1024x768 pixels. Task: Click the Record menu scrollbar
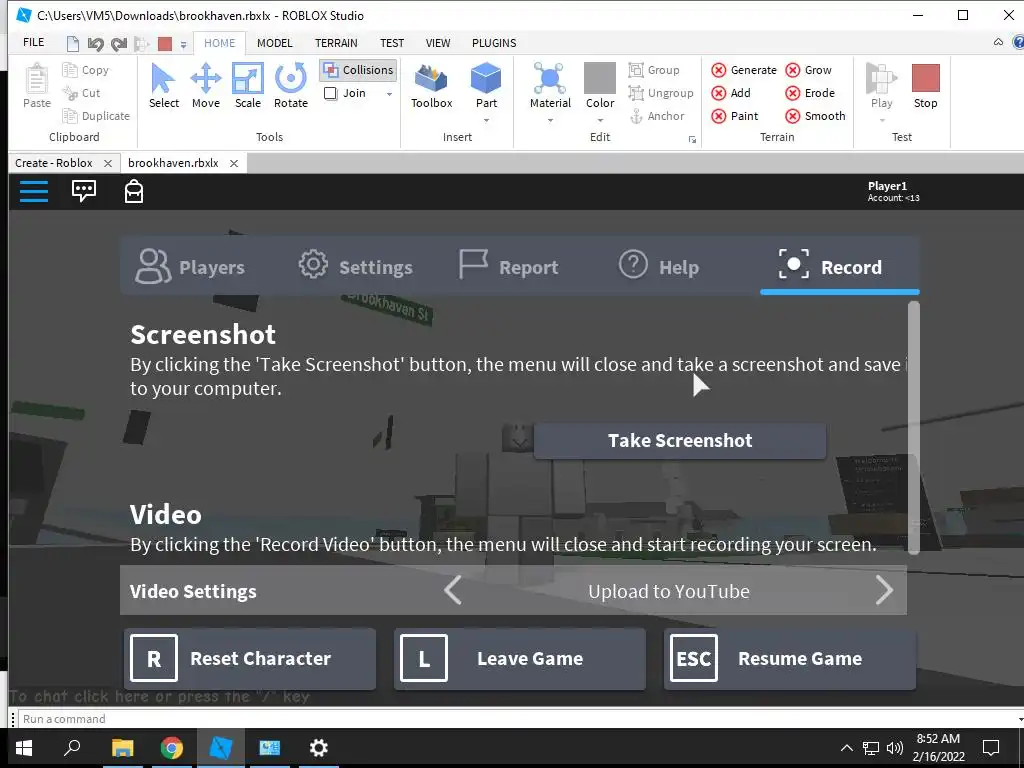click(914, 428)
